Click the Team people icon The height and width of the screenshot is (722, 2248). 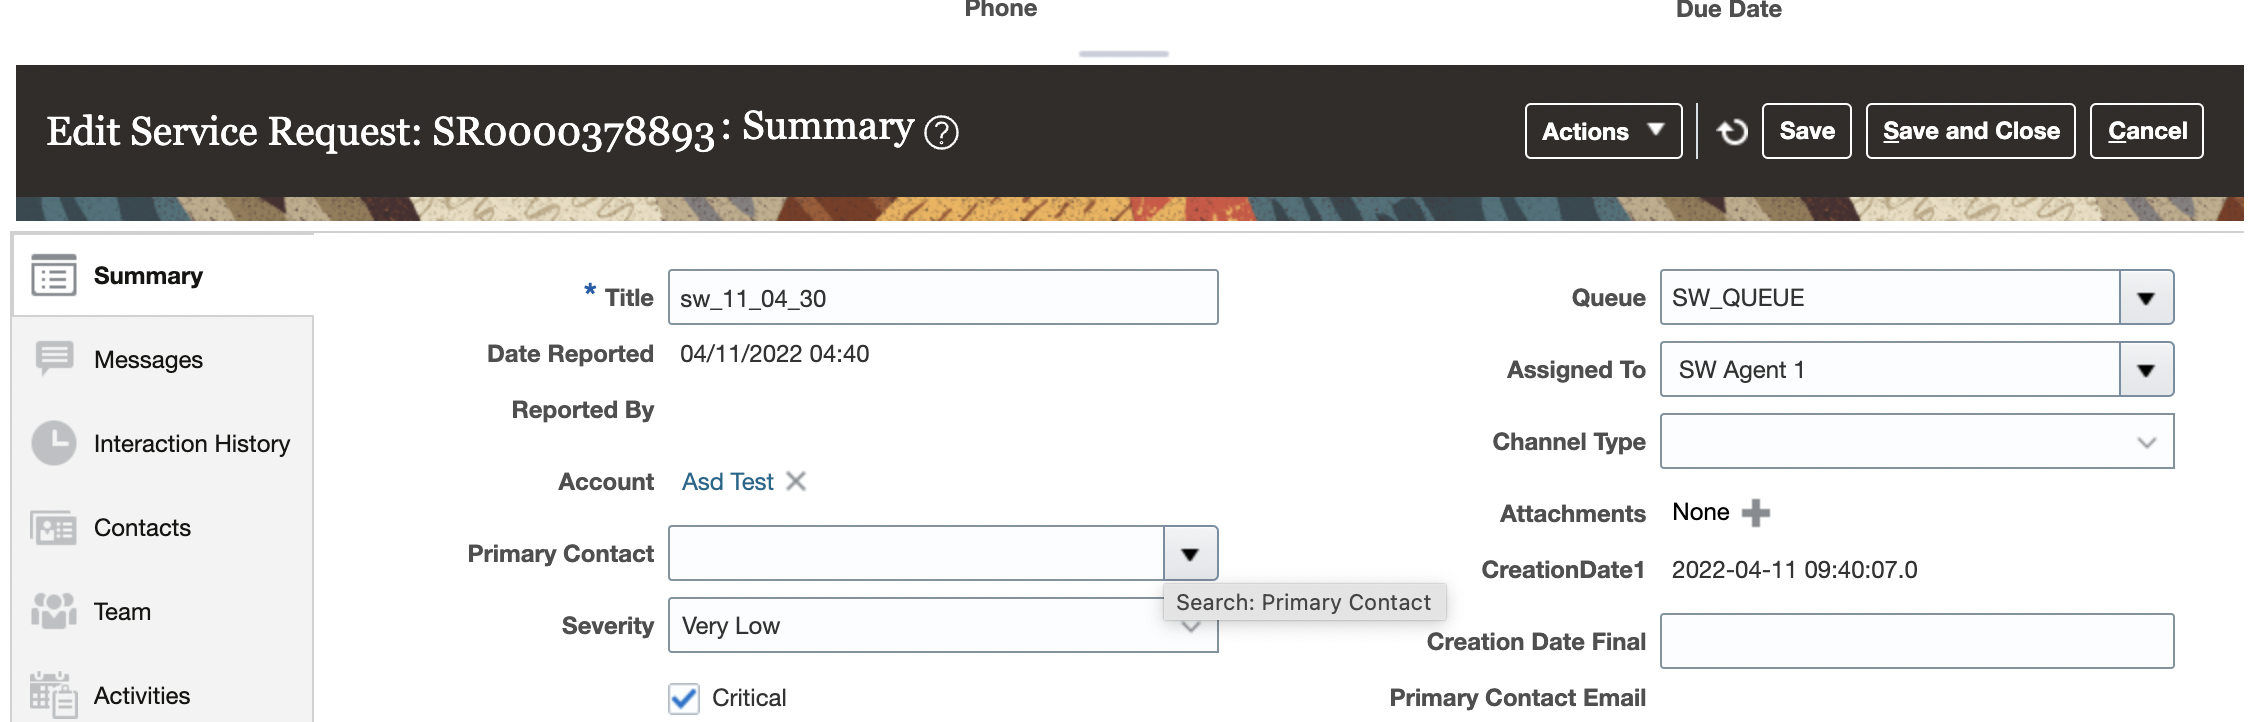click(54, 611)
